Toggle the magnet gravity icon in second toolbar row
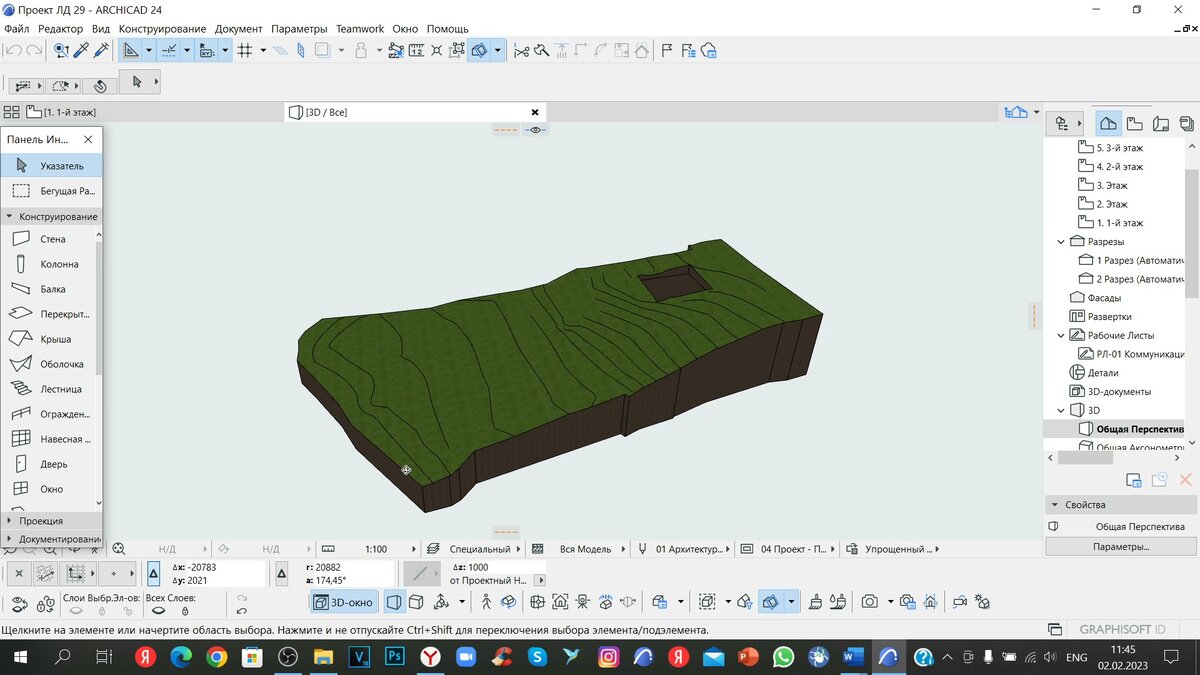1200x675 pixels. point(100,86)
